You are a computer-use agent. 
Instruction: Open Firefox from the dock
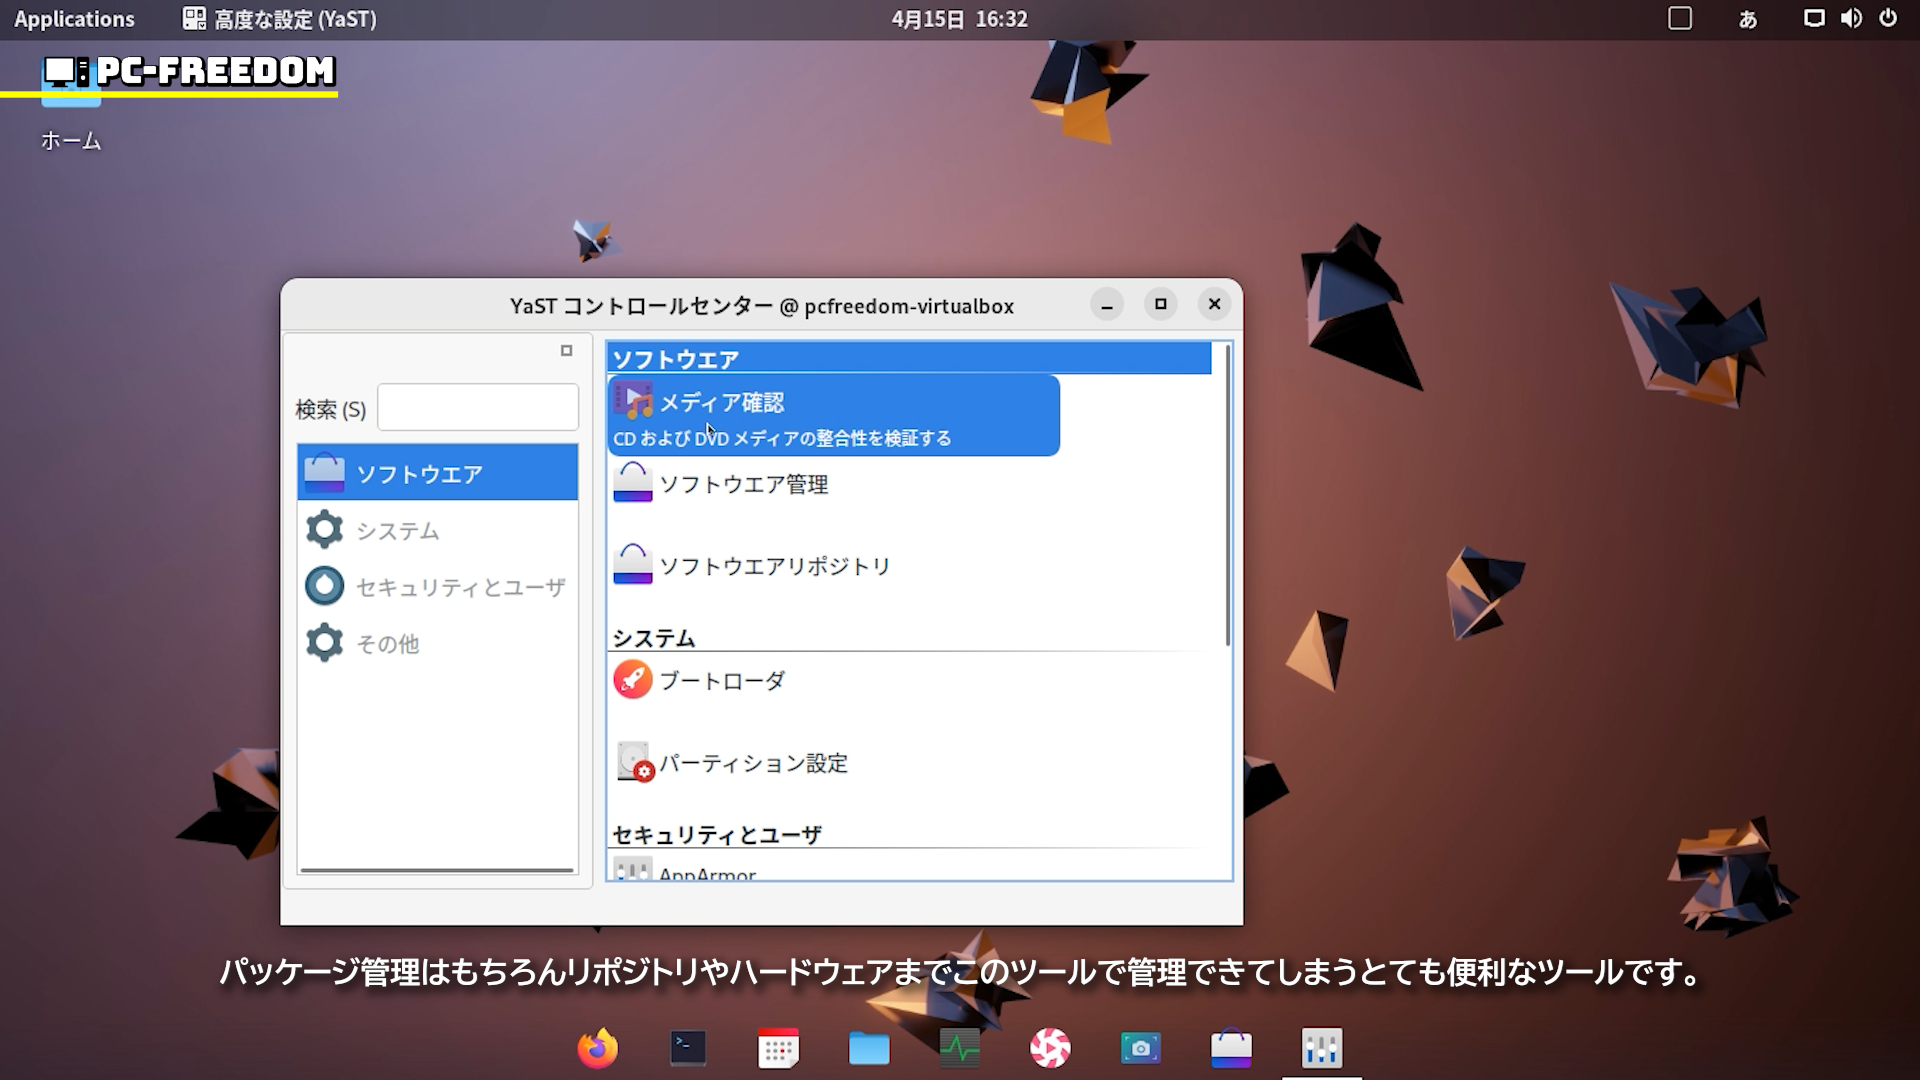(598, 1048)
